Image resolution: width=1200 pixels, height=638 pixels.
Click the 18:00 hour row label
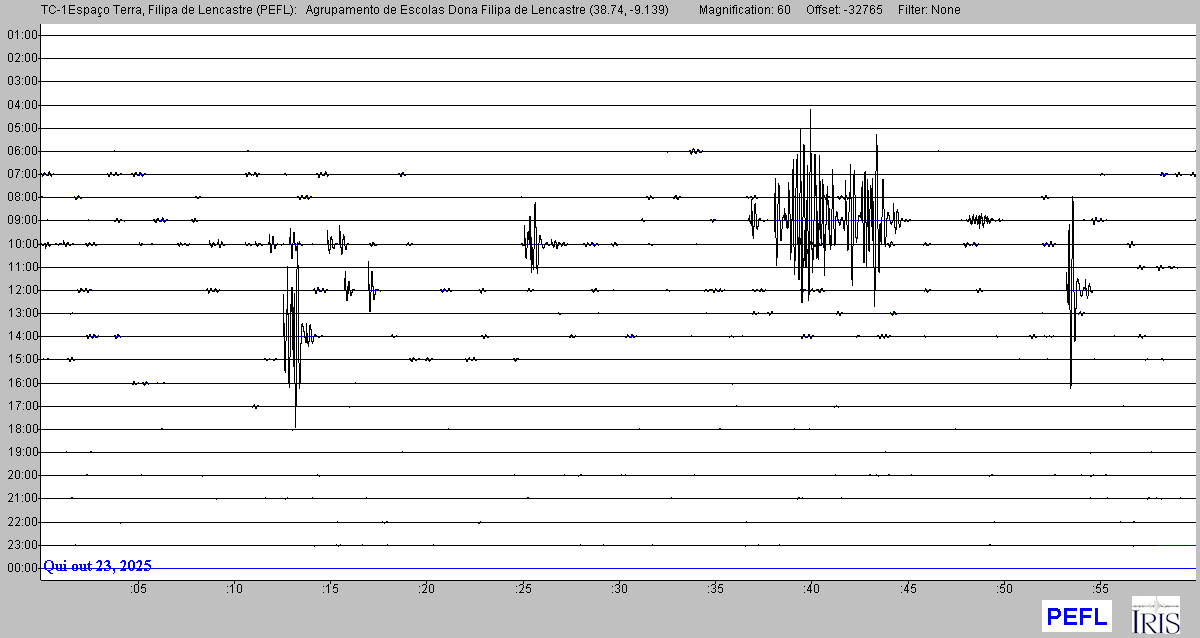(22, 429)
